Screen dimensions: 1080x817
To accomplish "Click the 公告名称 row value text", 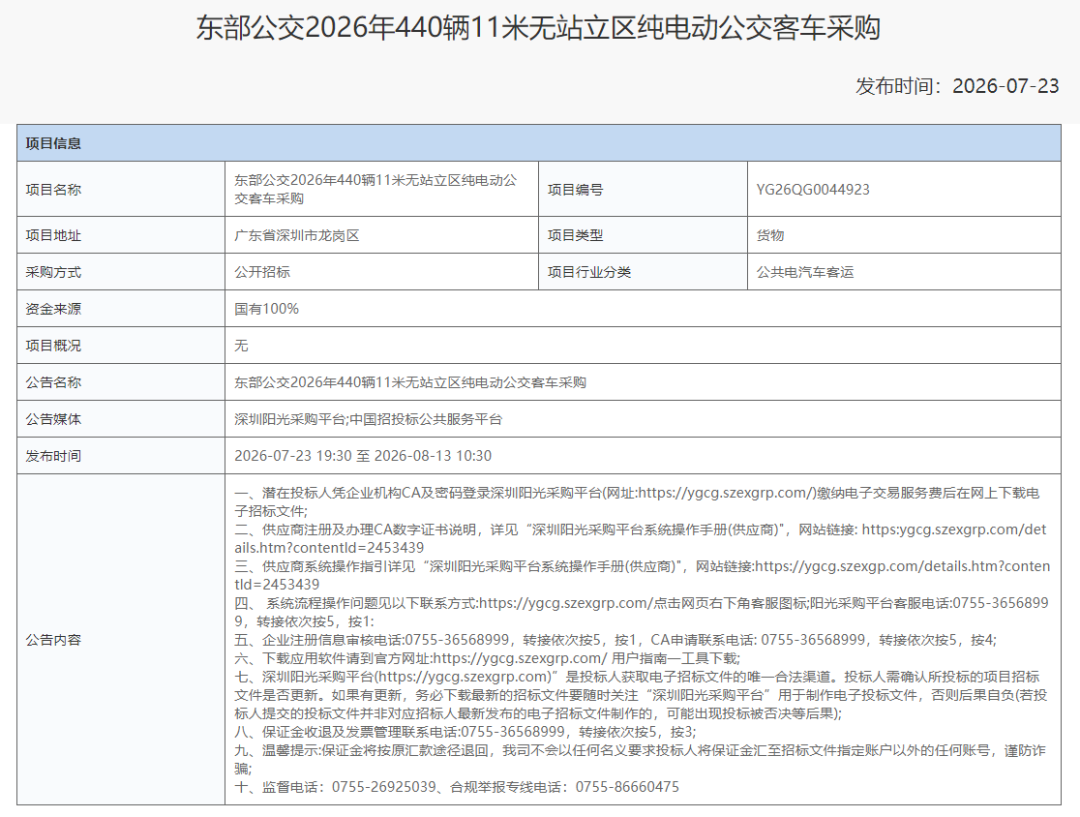I will (x=410, y=382).
